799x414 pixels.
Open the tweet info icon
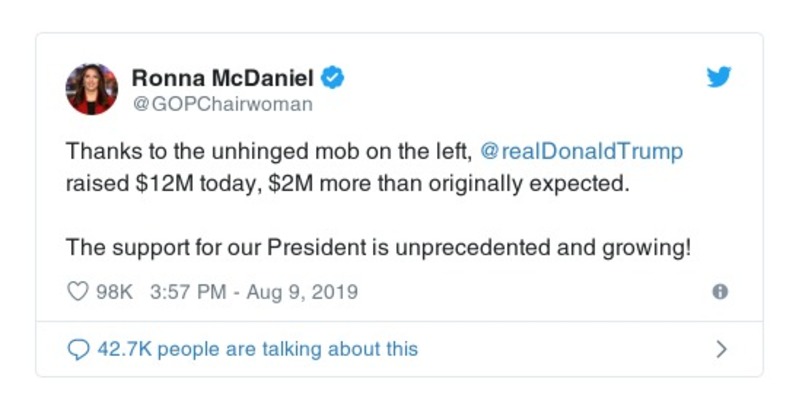click(x=719, y=292)
